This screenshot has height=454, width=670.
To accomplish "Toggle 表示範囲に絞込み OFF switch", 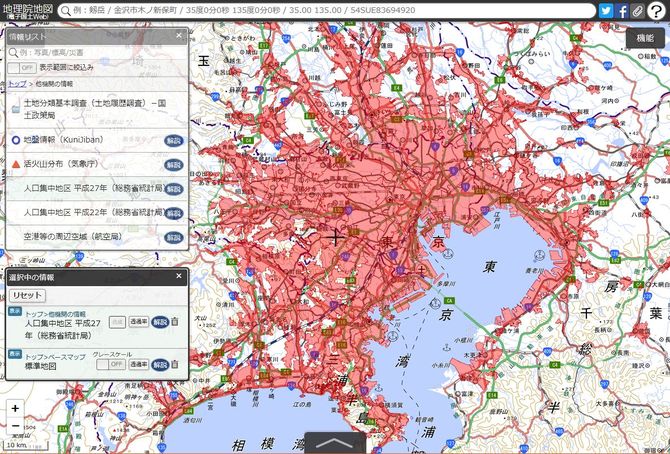I will coord(22,68).
